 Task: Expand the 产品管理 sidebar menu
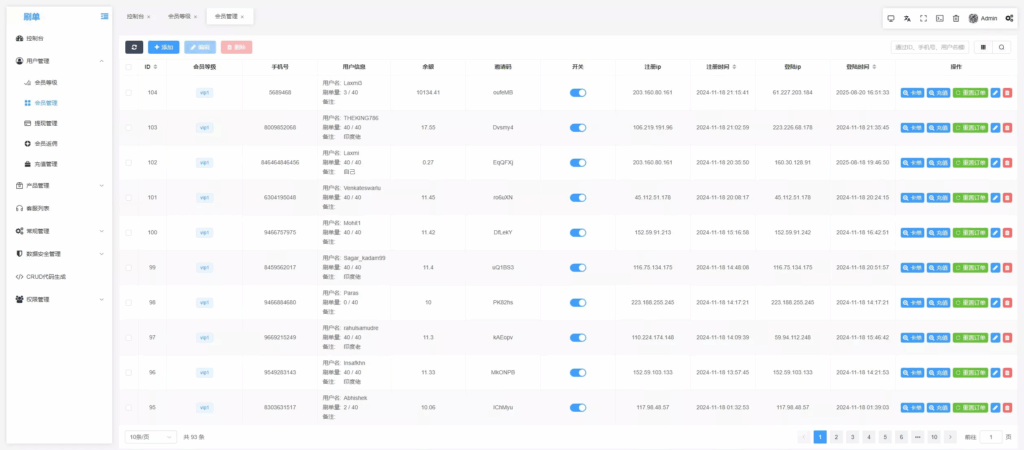coord(60,185)
